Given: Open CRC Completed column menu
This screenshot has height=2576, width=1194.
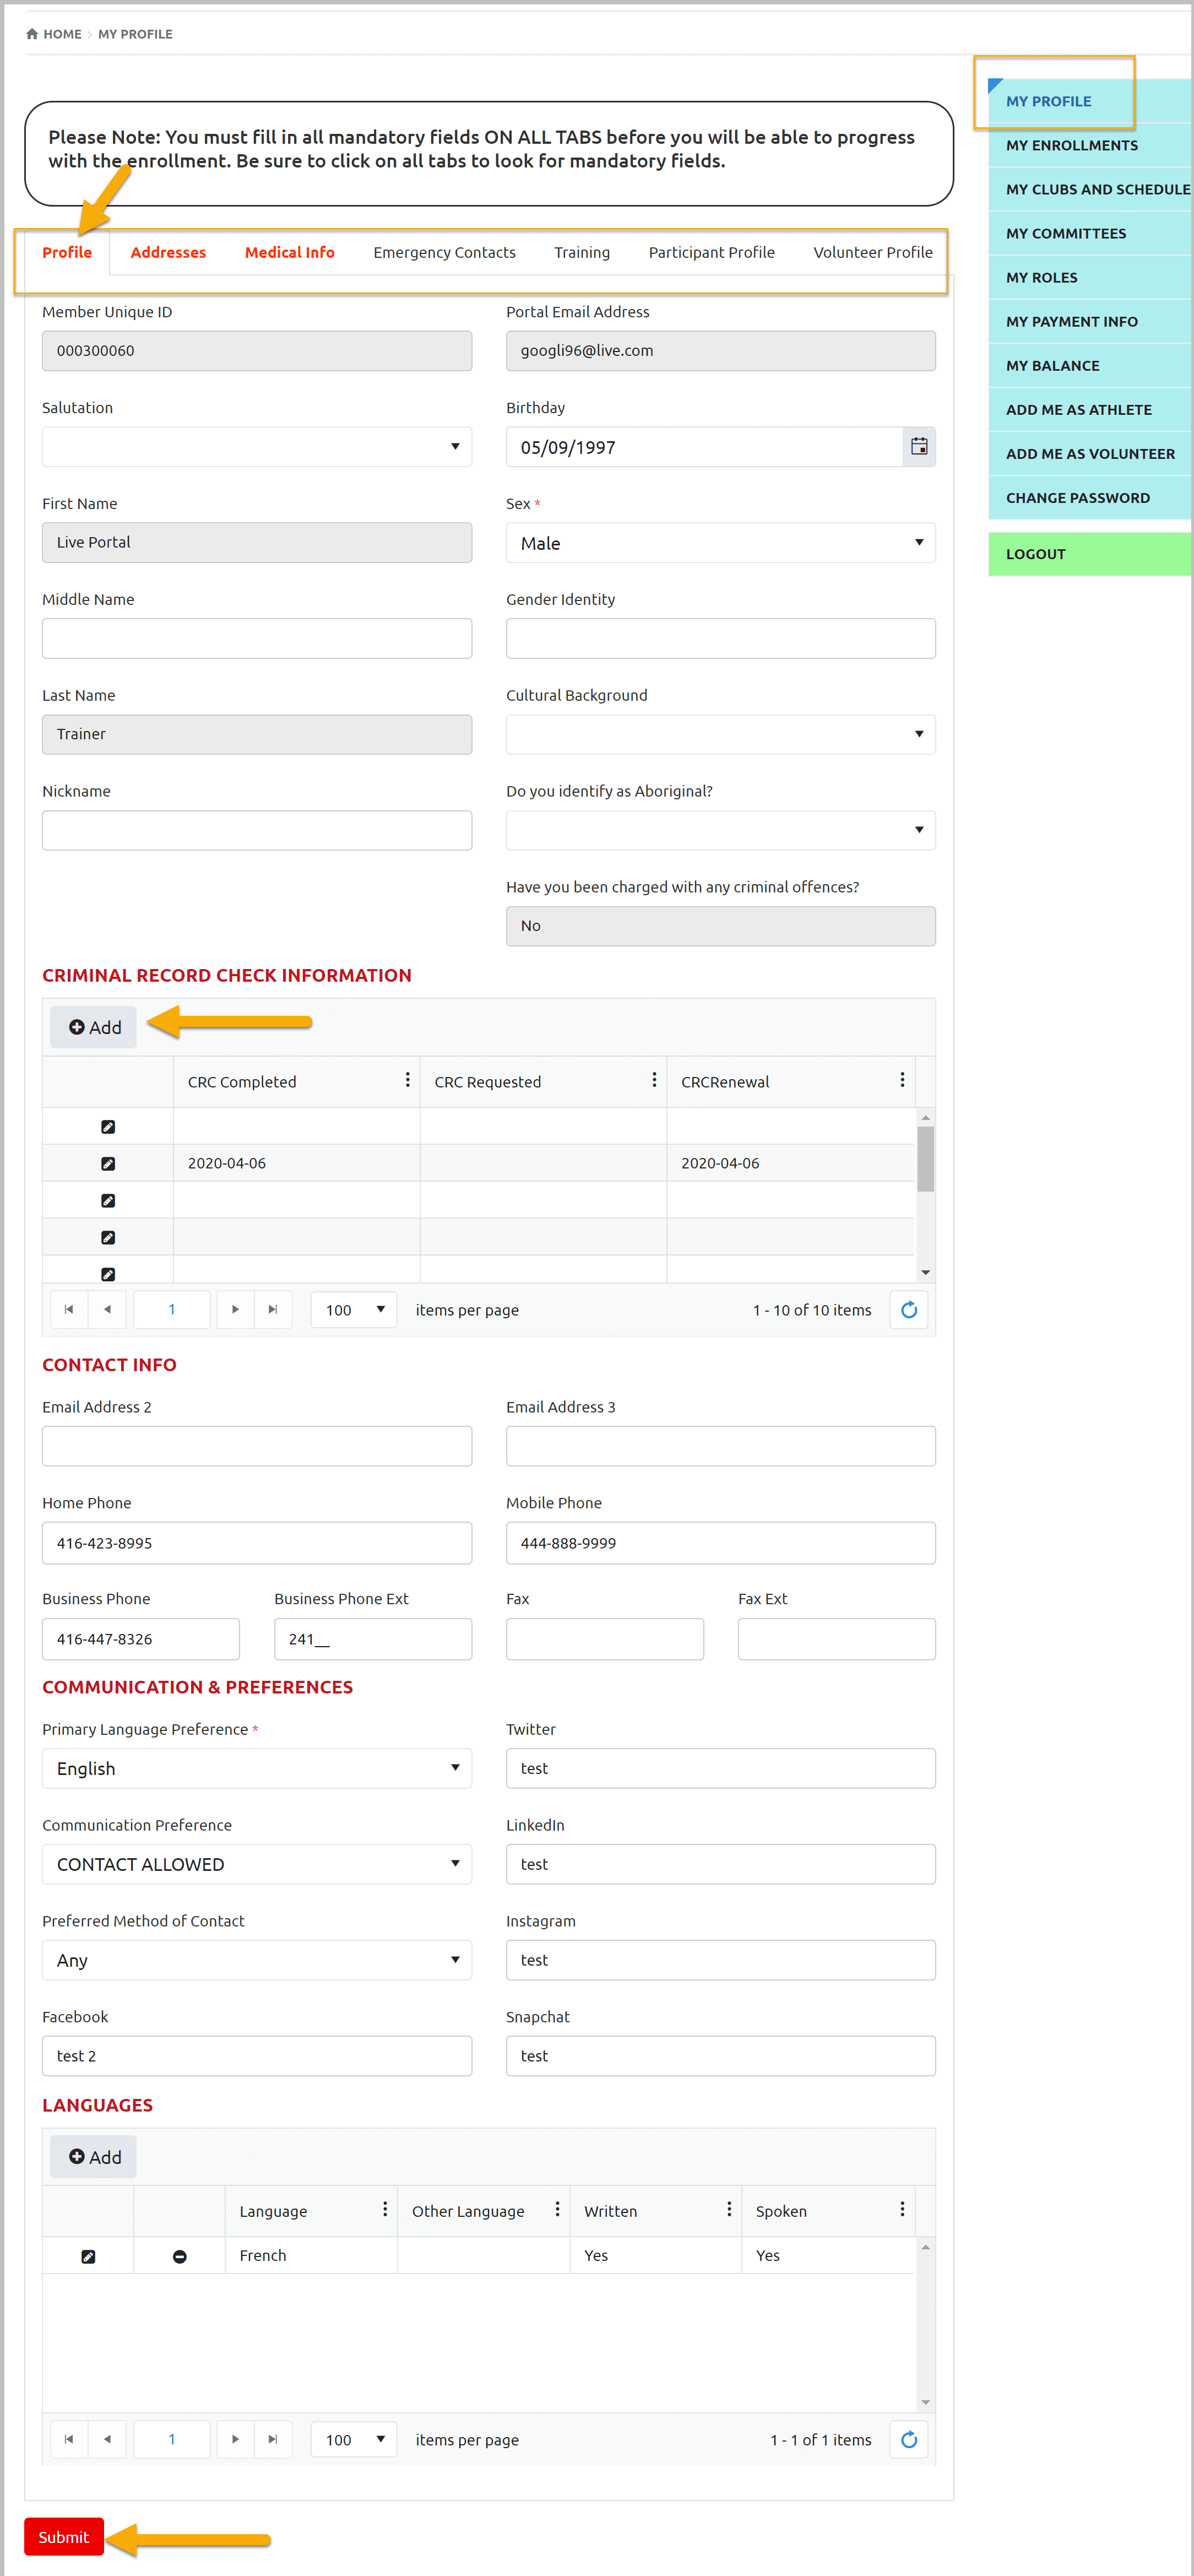Looking at the screenshot, I should 407,1080.
